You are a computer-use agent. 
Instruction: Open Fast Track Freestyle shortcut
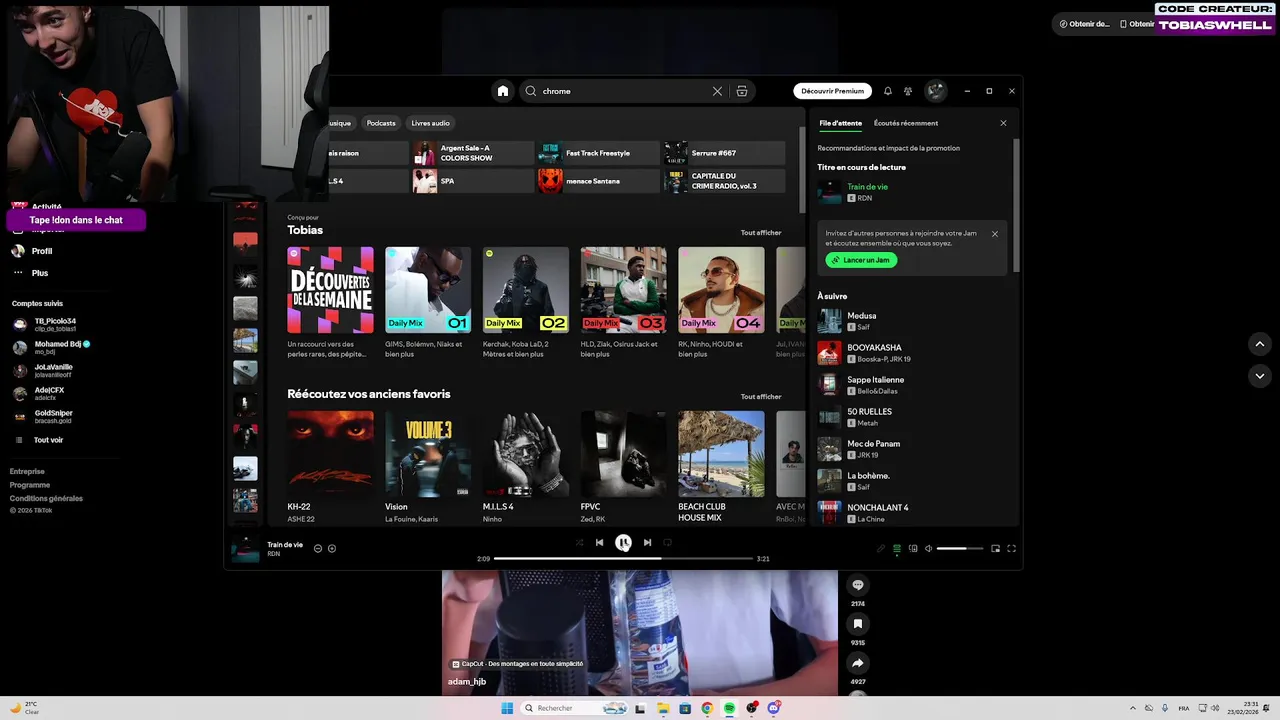coord(597,153)
